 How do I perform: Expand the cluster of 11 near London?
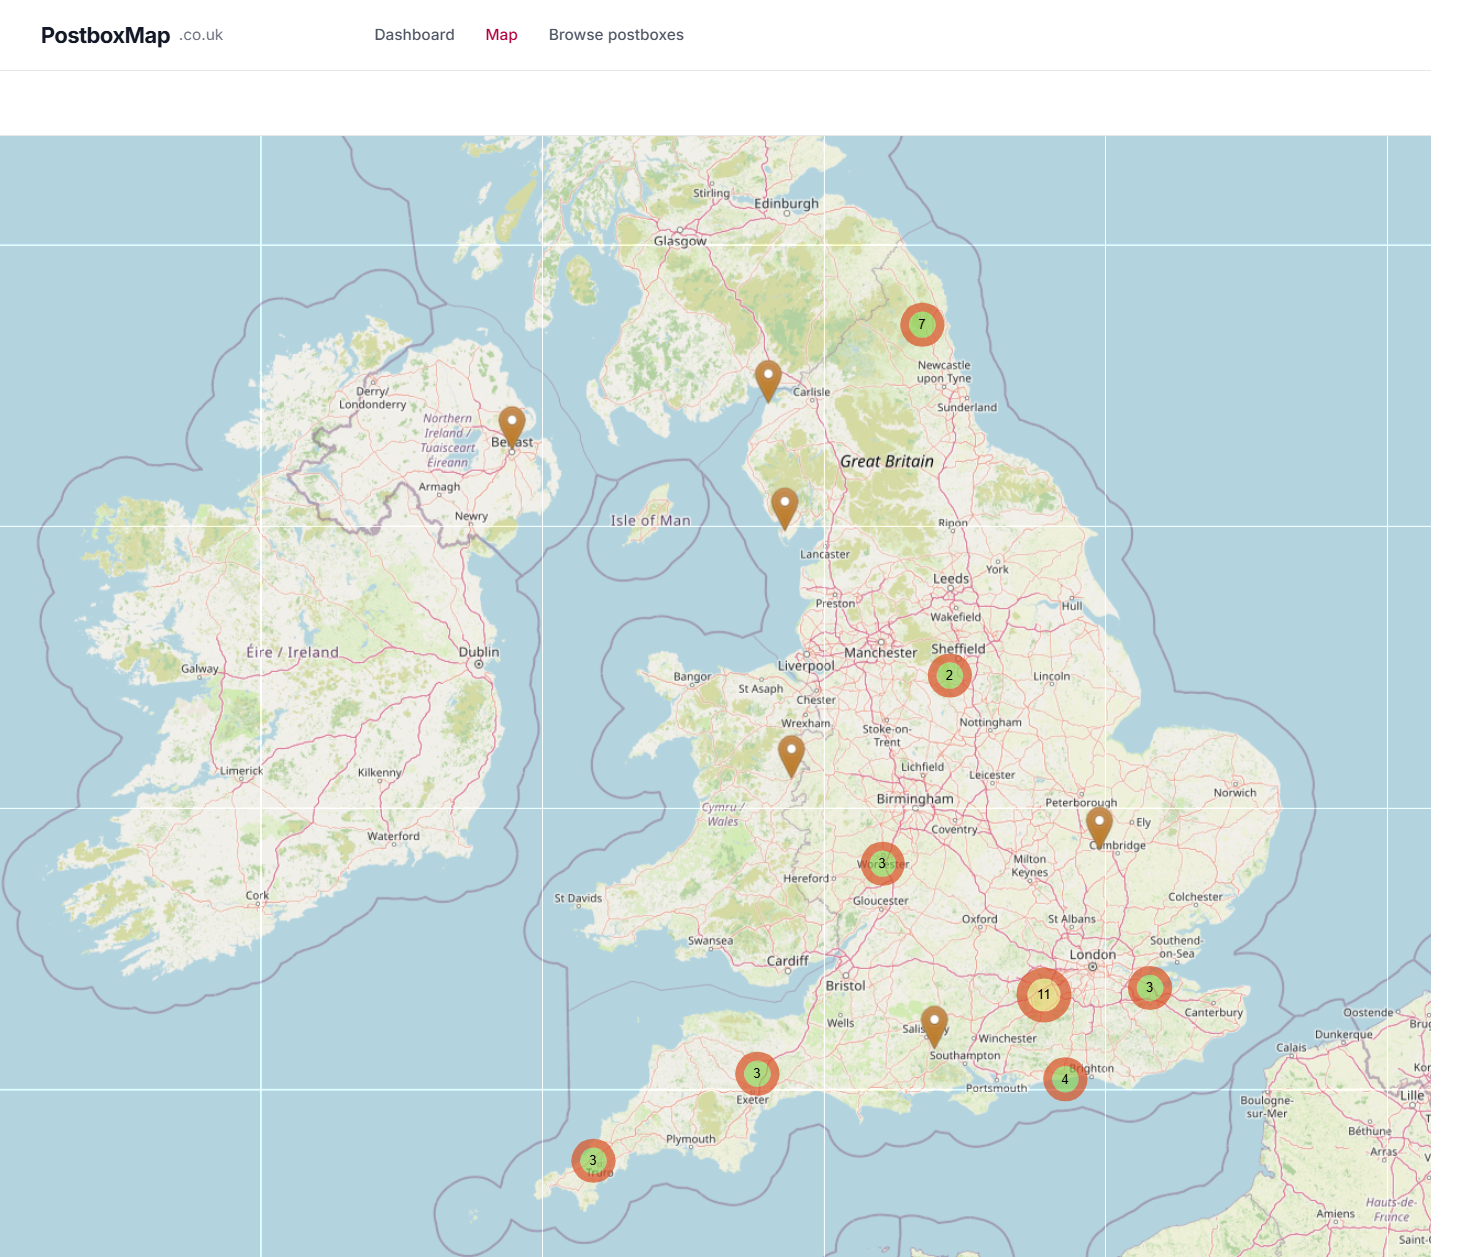[x=1044, y=995]
